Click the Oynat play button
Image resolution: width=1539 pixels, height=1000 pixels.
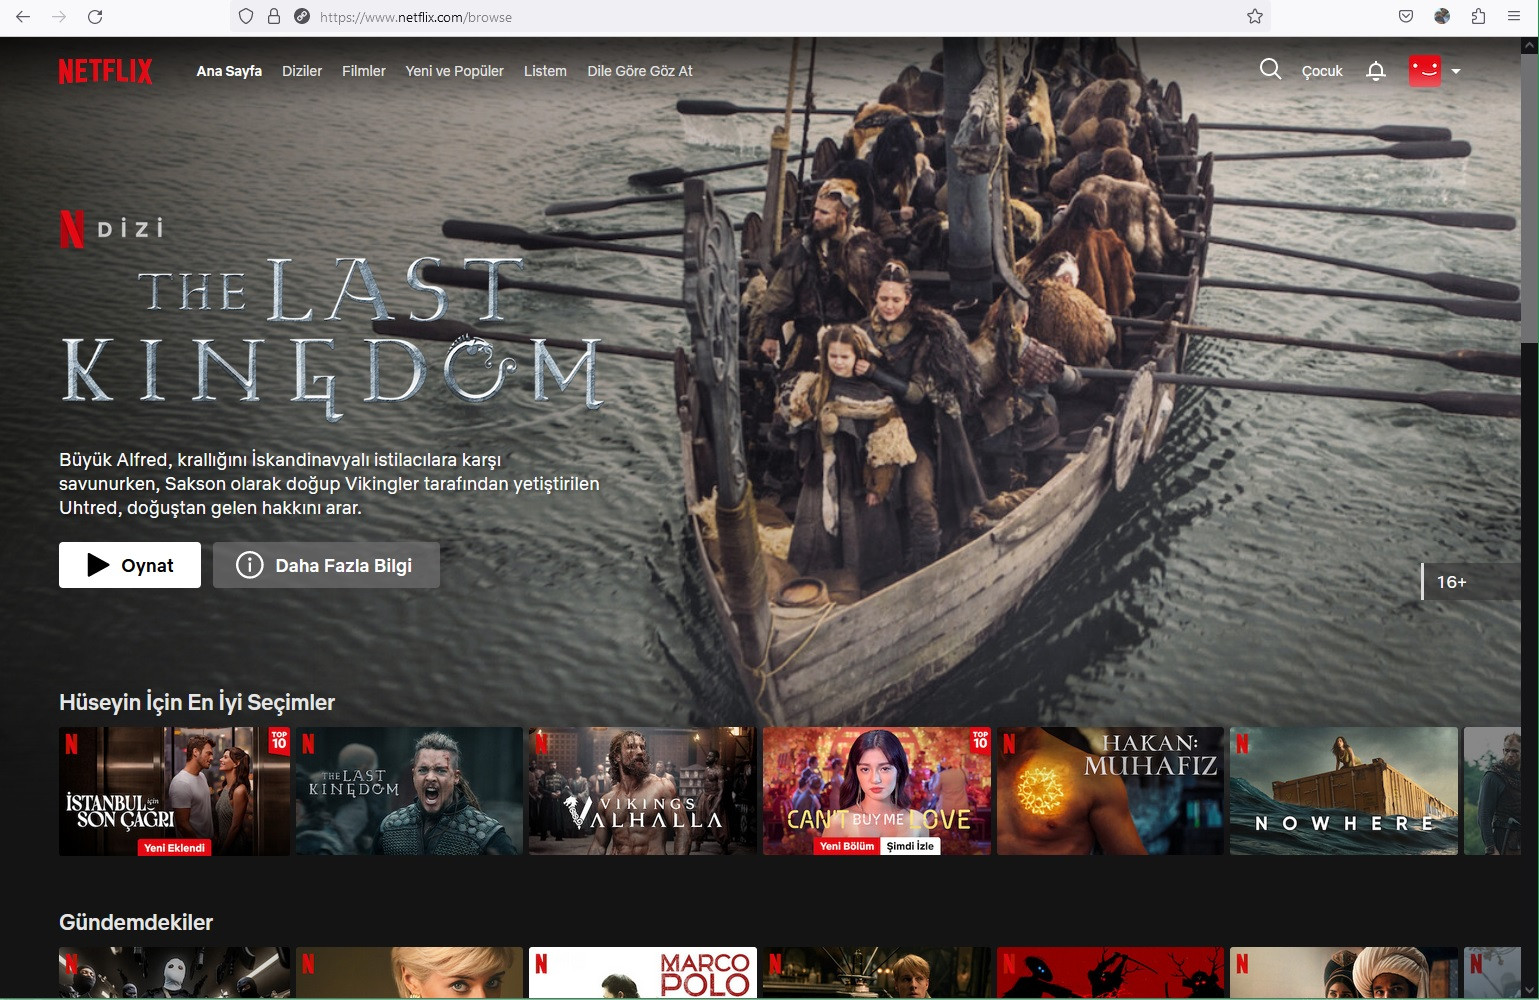(130, 565)
